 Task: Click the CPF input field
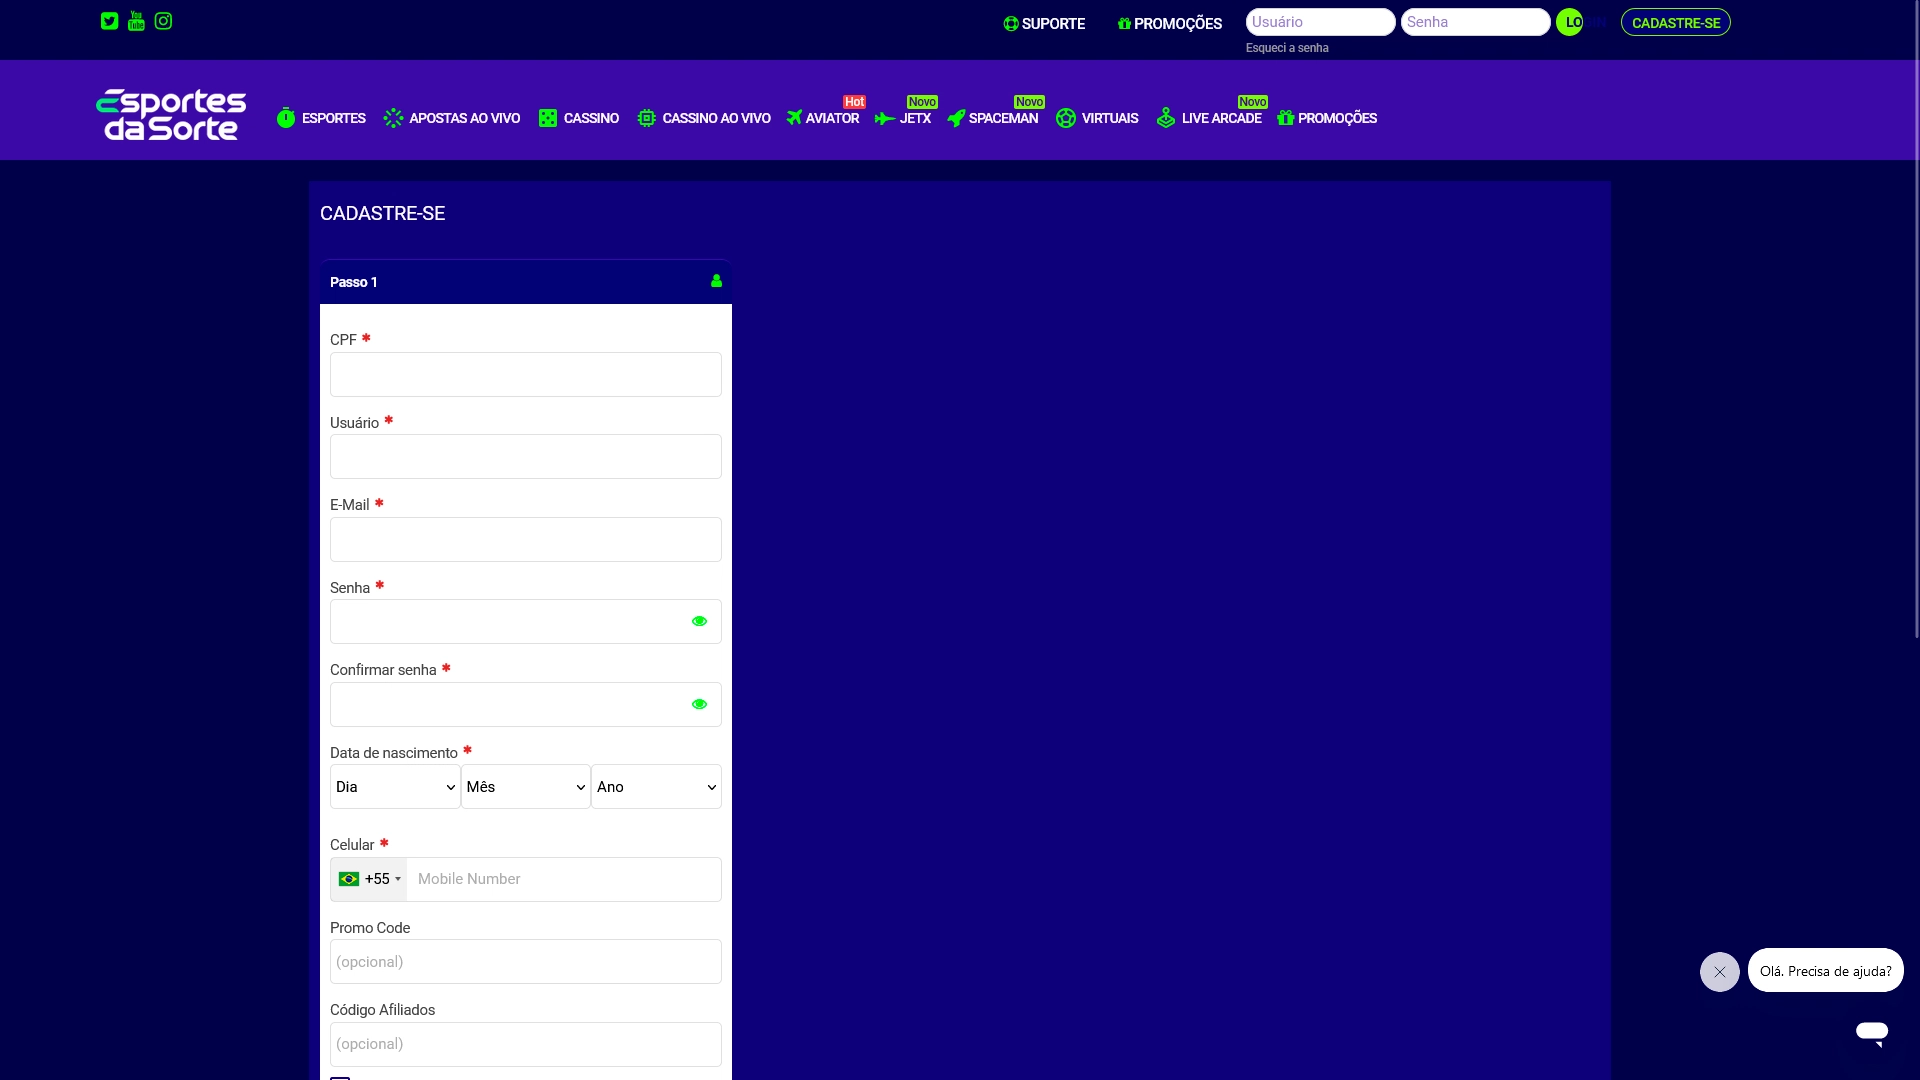526,374
